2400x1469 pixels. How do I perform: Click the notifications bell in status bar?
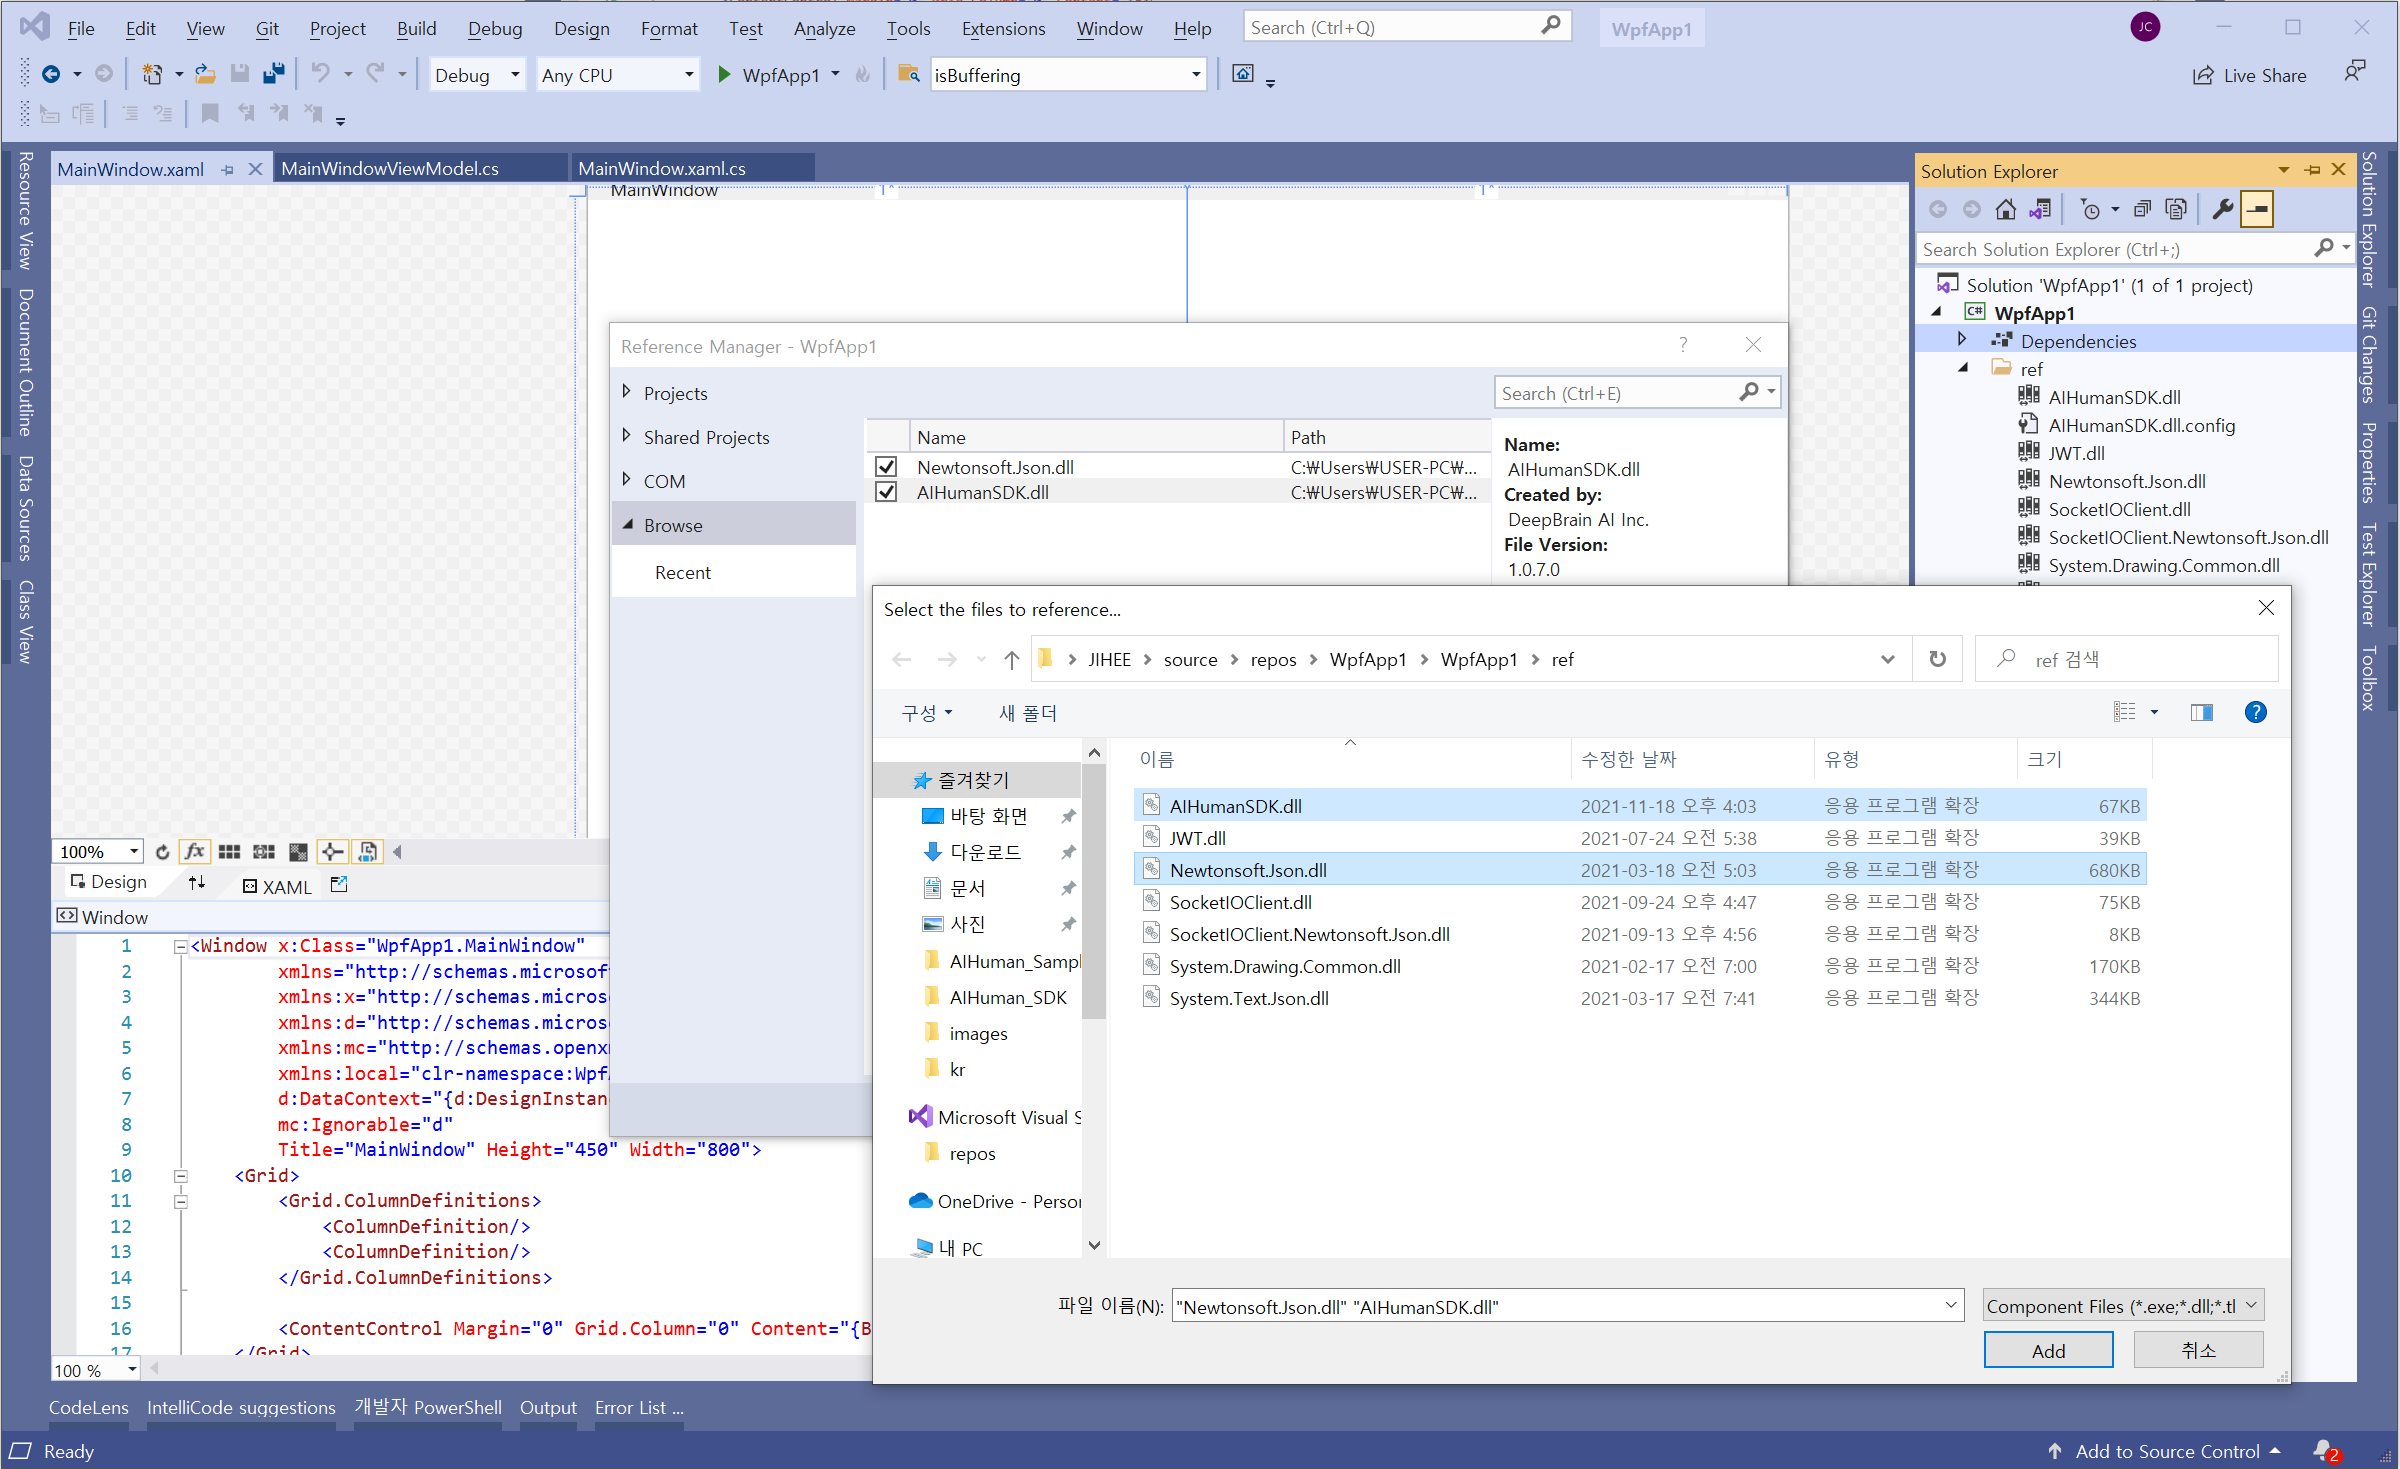click(x=2324, y=1451)
